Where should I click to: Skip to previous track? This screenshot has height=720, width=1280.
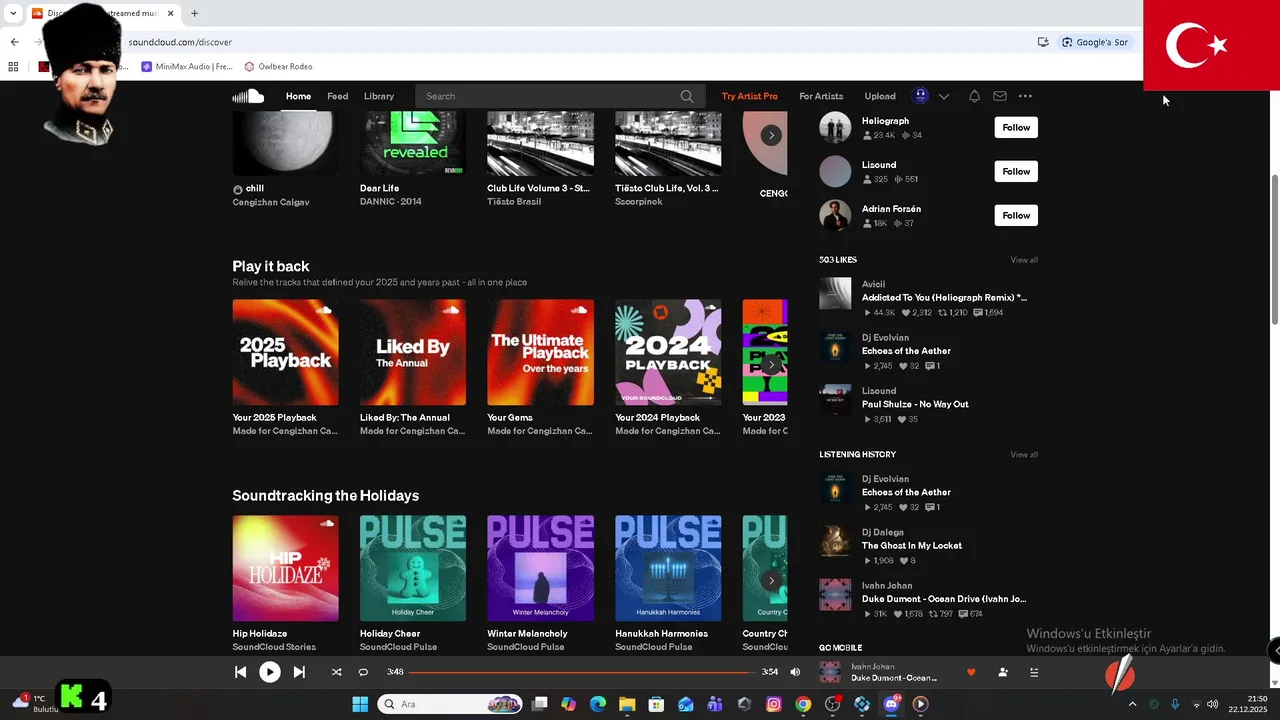[240, 672]
